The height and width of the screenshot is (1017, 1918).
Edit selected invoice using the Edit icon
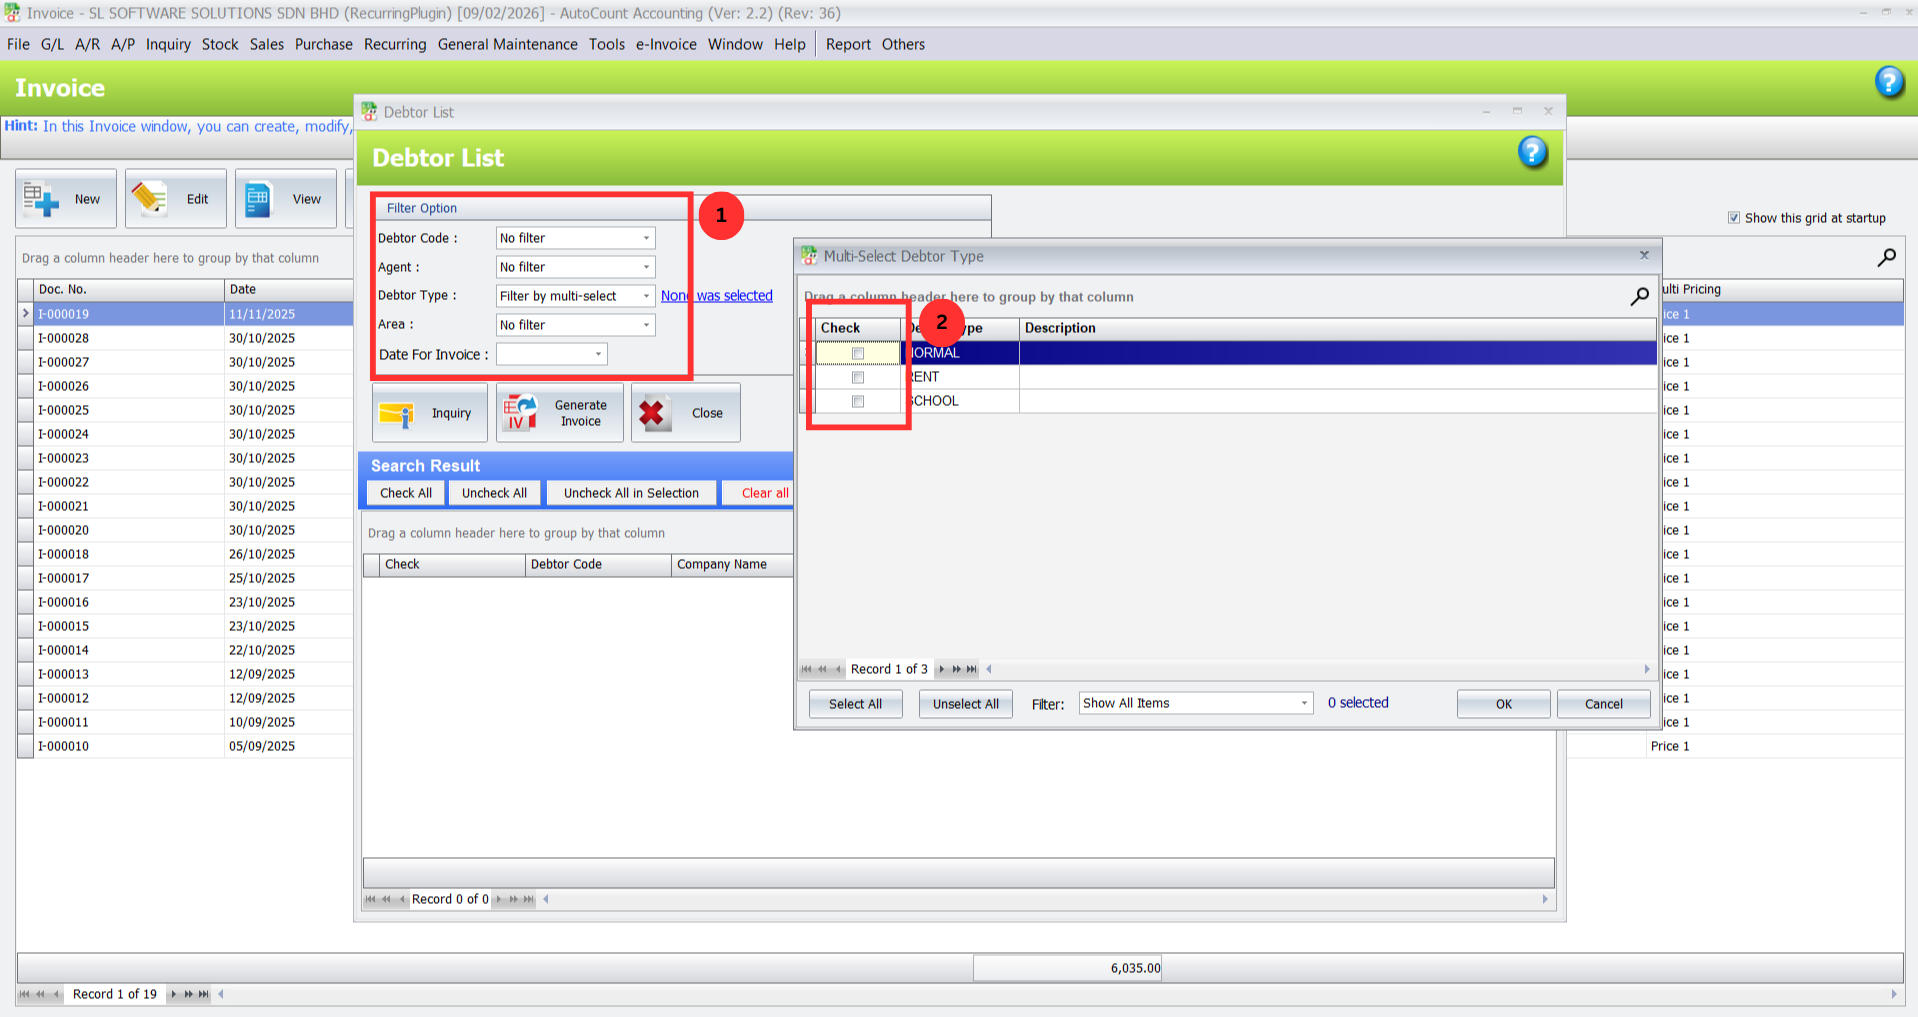[175, 198]
